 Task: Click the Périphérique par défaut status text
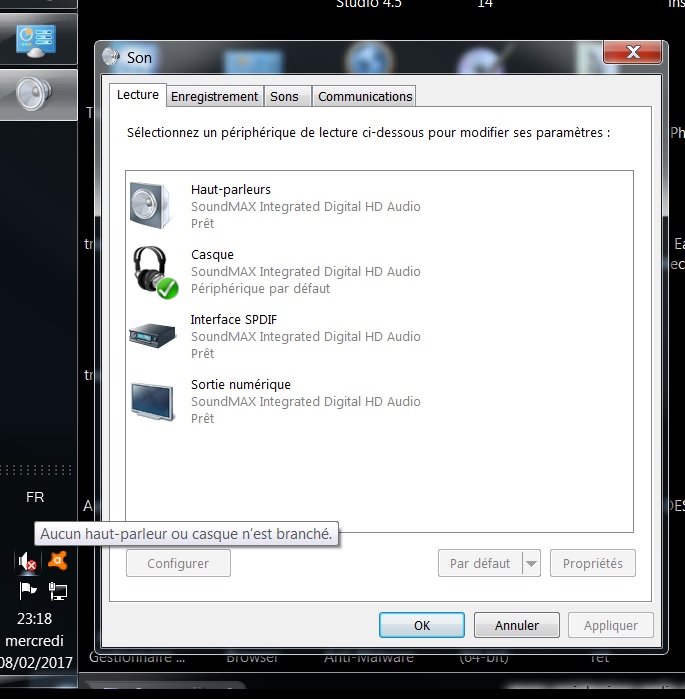(261, 288)
